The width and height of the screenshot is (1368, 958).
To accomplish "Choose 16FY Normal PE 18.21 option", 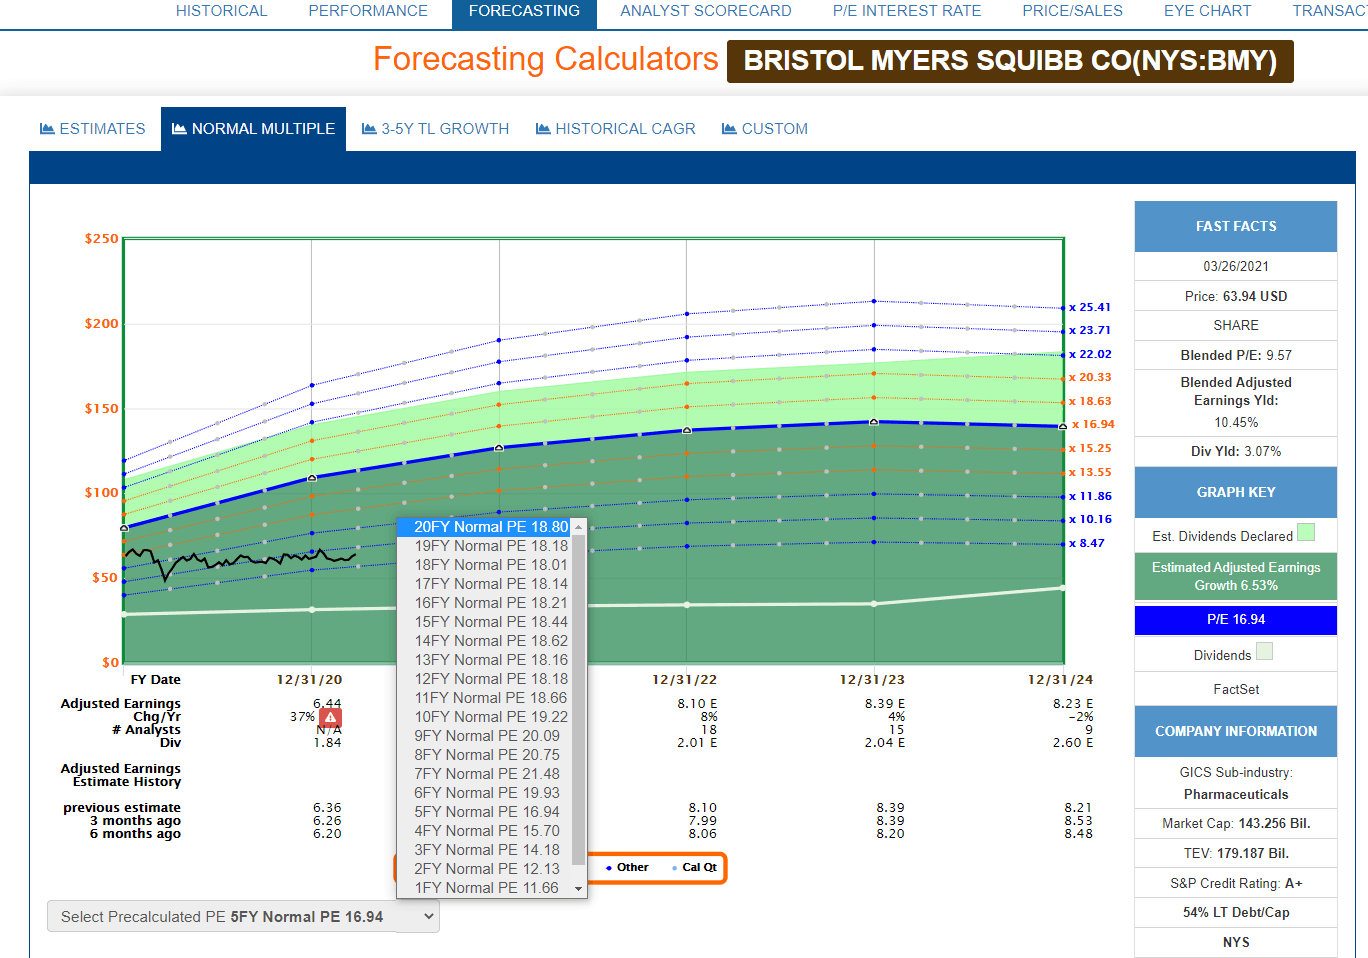I will click(485, 603).
